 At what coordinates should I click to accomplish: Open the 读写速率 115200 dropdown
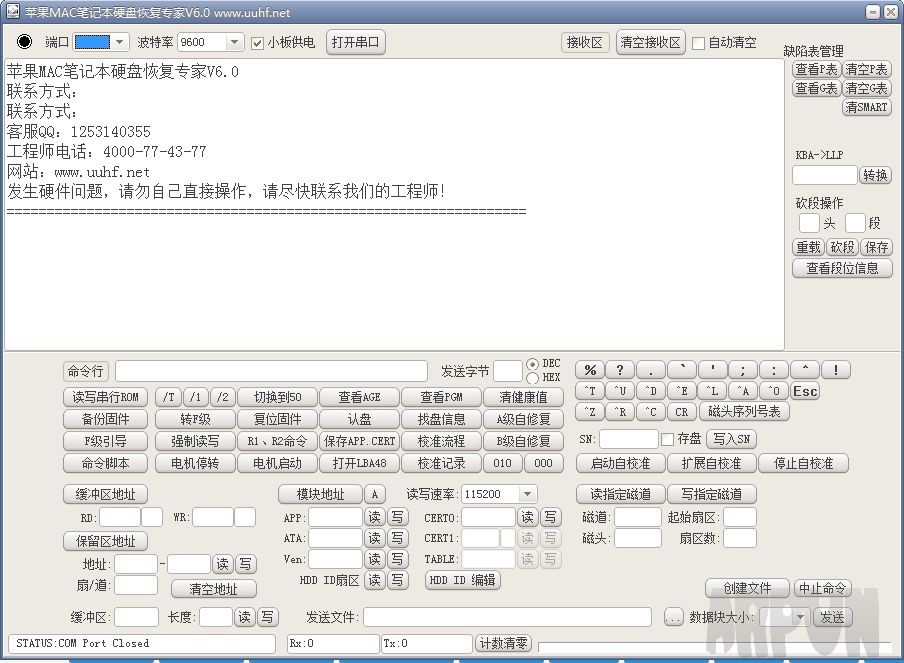(526, 494)
